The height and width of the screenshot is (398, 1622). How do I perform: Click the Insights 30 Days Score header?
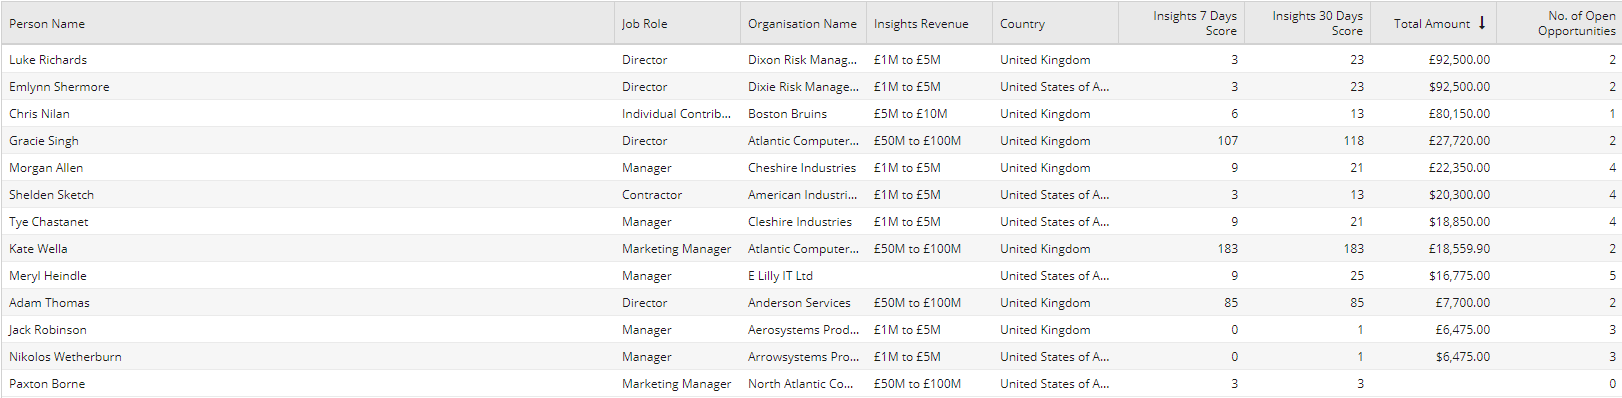pyautogui.click(x=1317, y=23)
